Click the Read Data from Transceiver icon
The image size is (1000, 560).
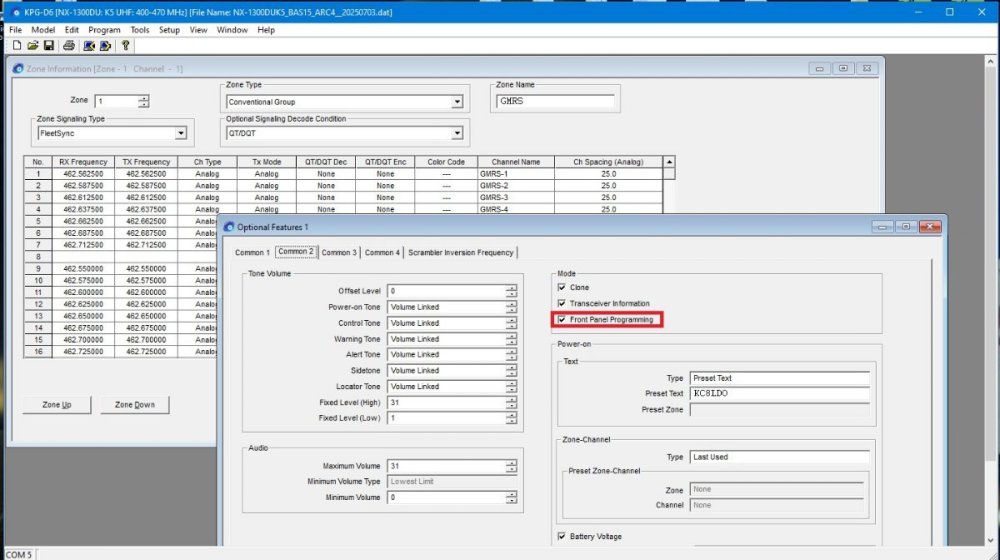89,45
